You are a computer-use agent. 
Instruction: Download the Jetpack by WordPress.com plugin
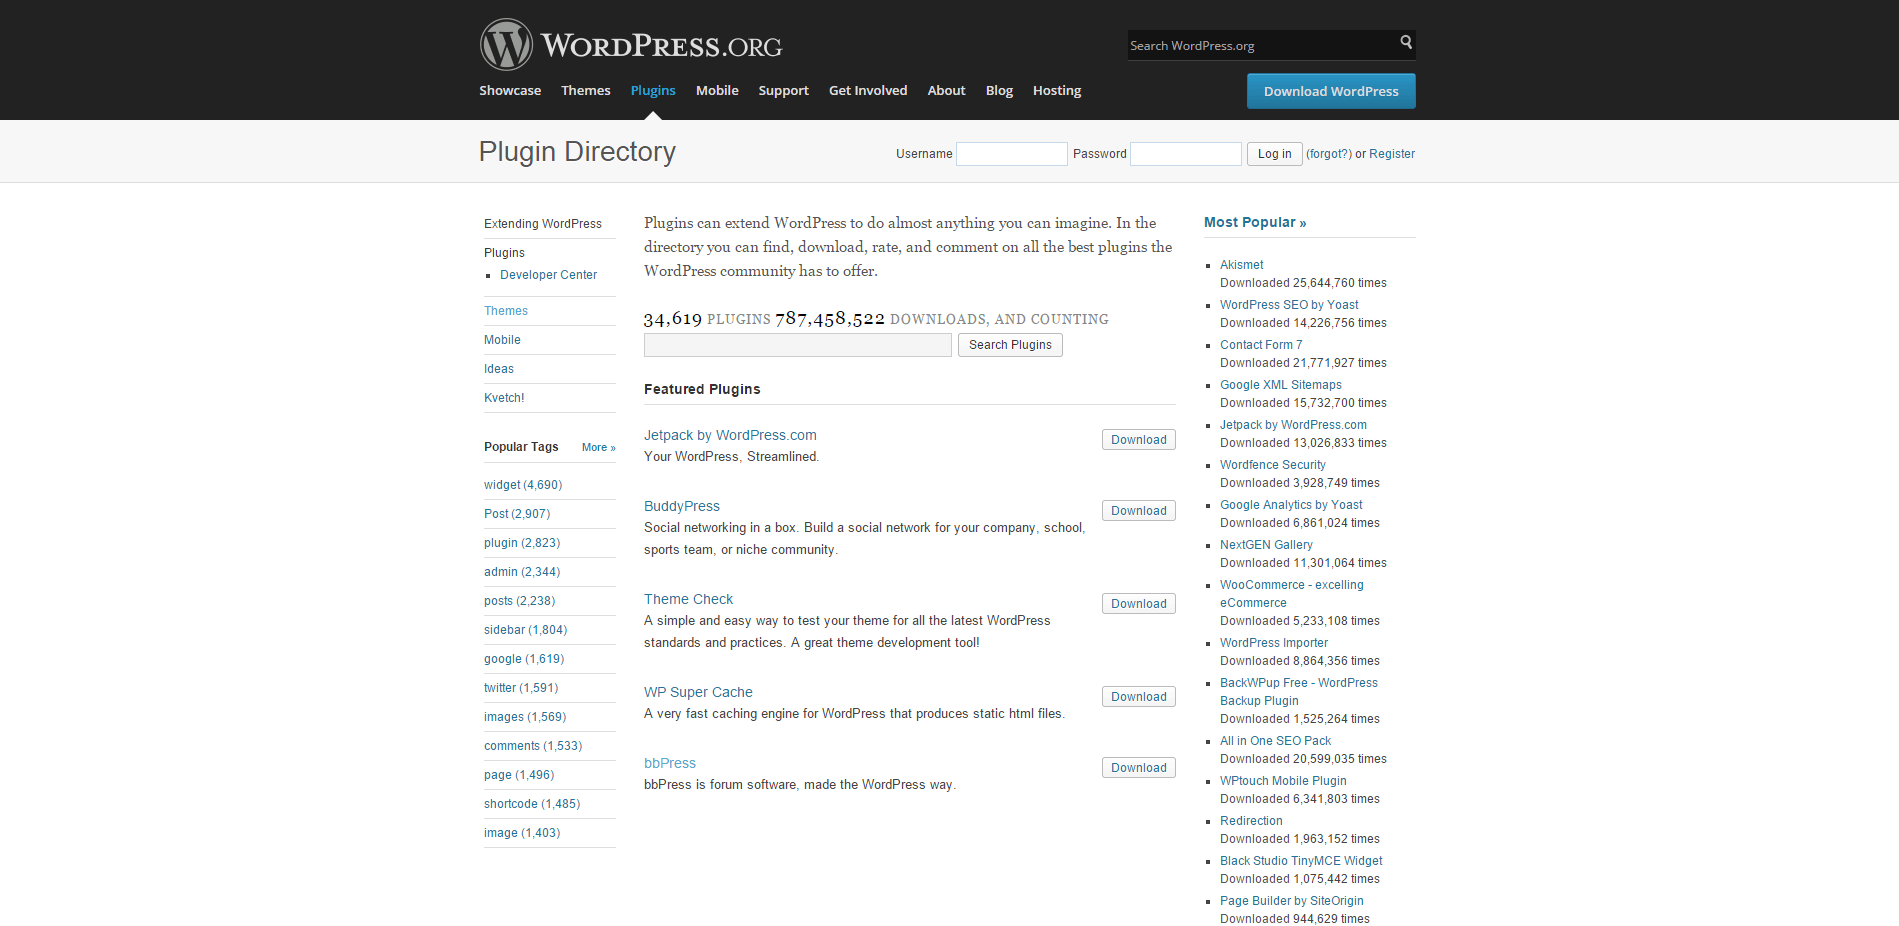click(x=1138, y=440)
